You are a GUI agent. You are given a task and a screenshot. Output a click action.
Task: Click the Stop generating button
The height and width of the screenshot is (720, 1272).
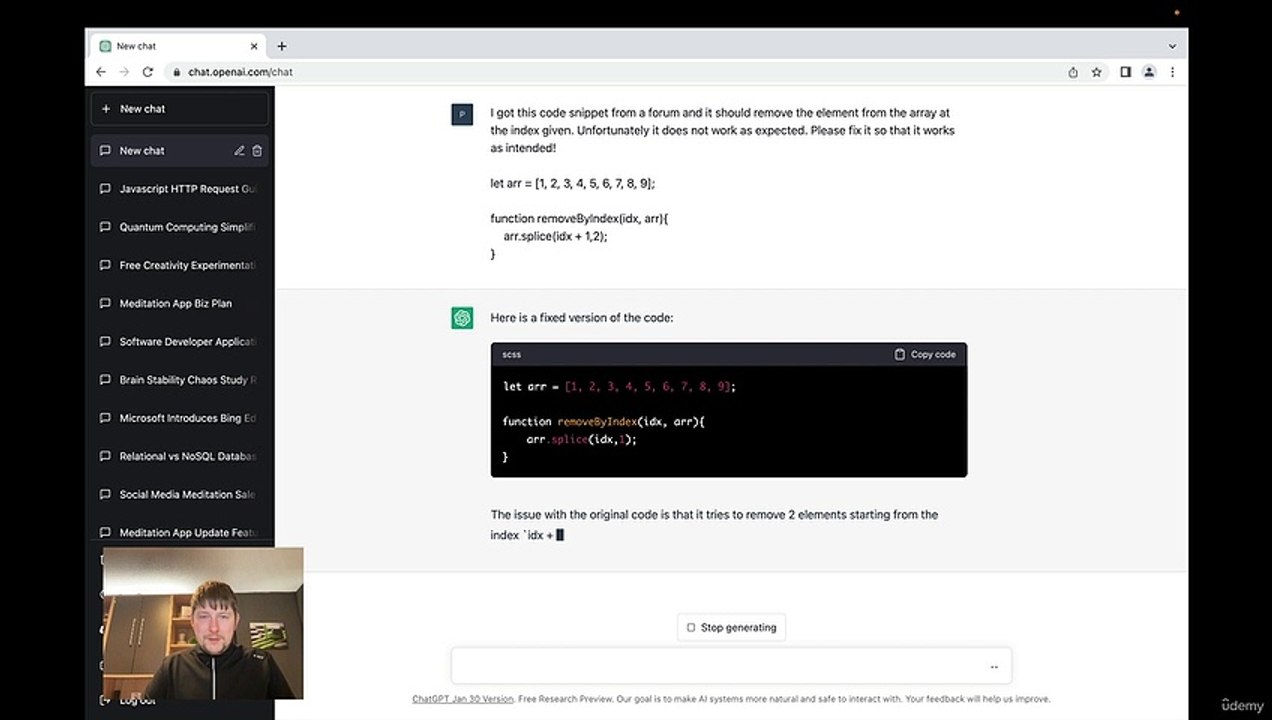[x=732, y=627]
